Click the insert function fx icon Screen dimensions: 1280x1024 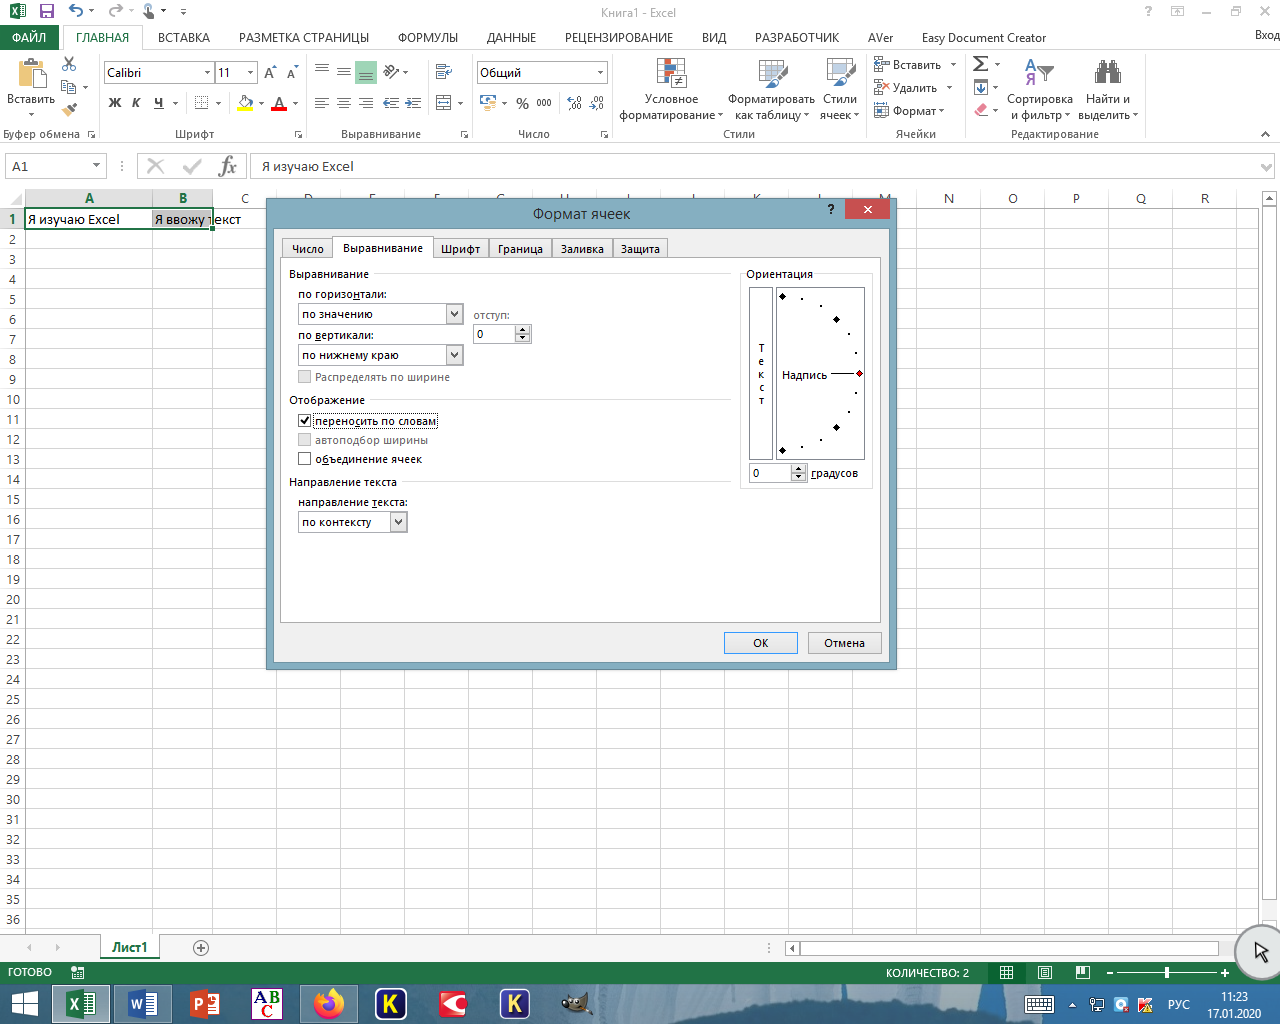tap(228, 166)
